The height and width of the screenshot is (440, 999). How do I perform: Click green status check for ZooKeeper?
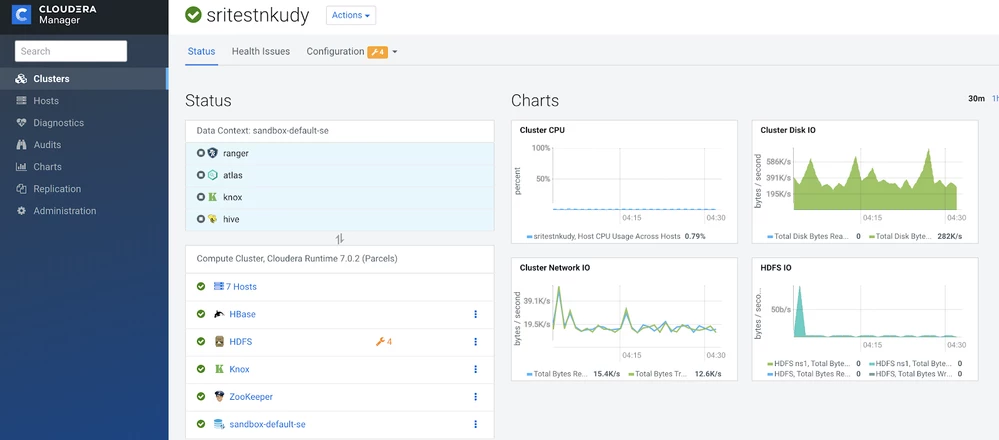(x=201, y=396)
